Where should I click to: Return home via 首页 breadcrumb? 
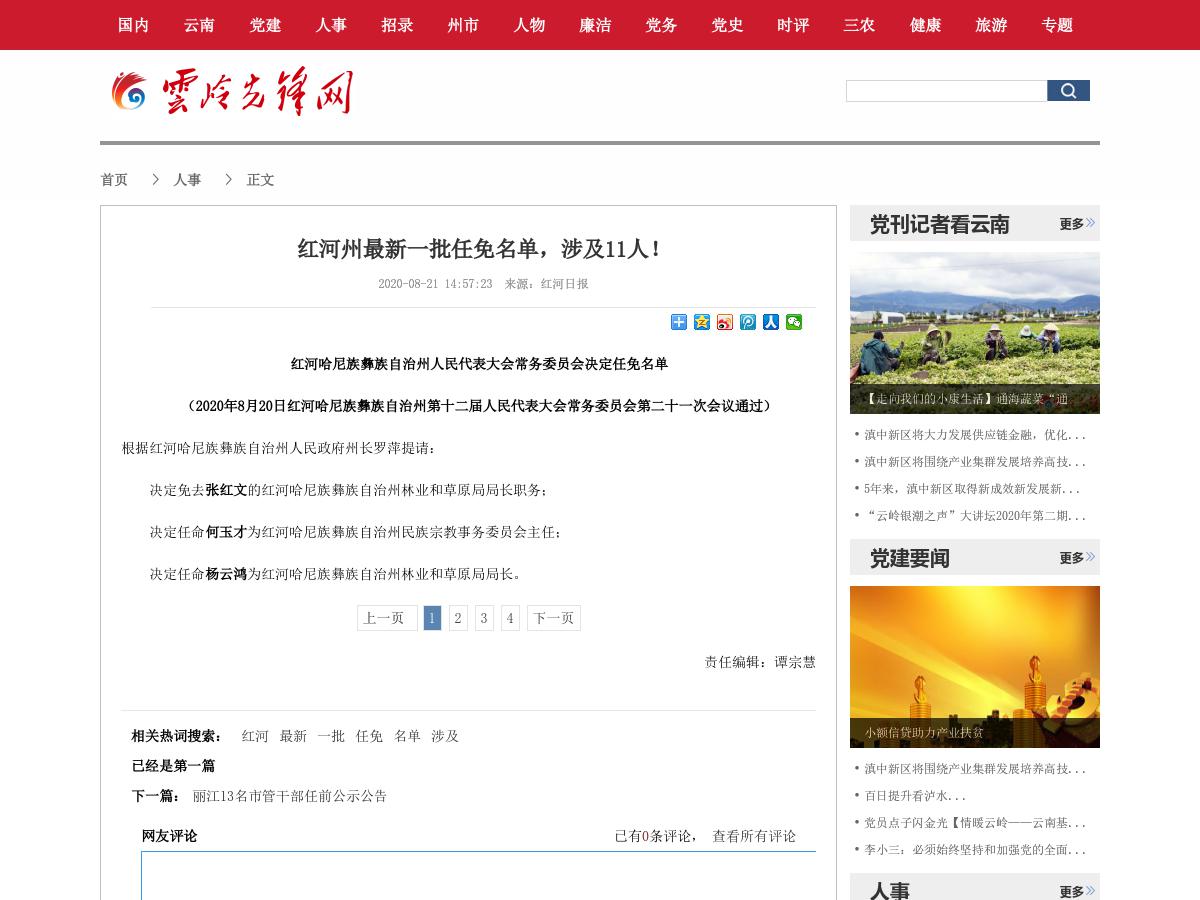pyautogui.click(x=114, y=179)
